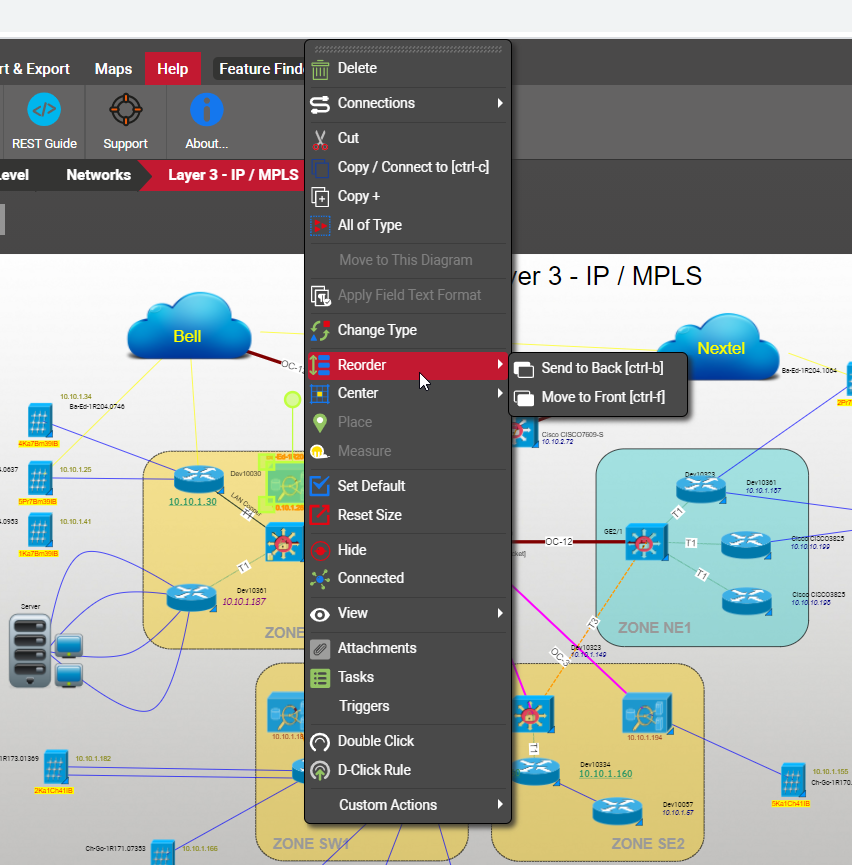Click the Cut scissors icon

click(320, 139)
